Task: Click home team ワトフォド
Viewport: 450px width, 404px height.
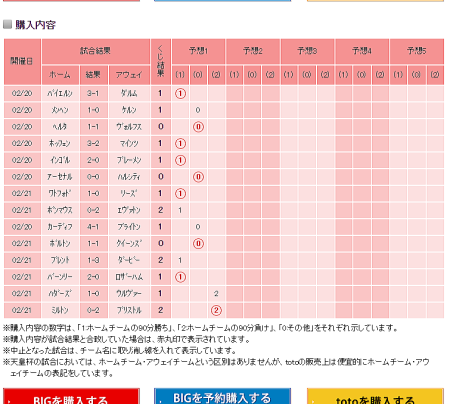Action: 60,193
